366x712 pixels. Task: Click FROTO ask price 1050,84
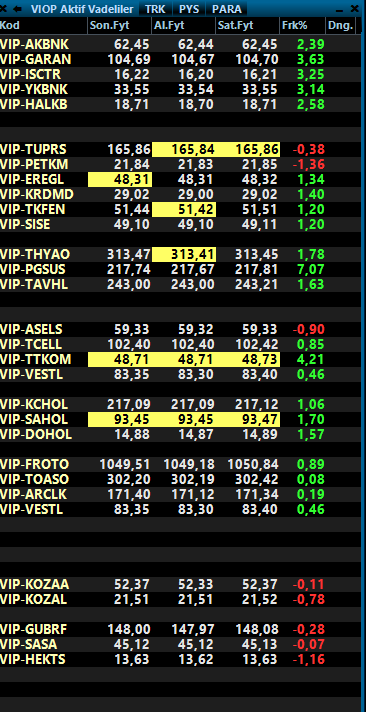[252, 464]
